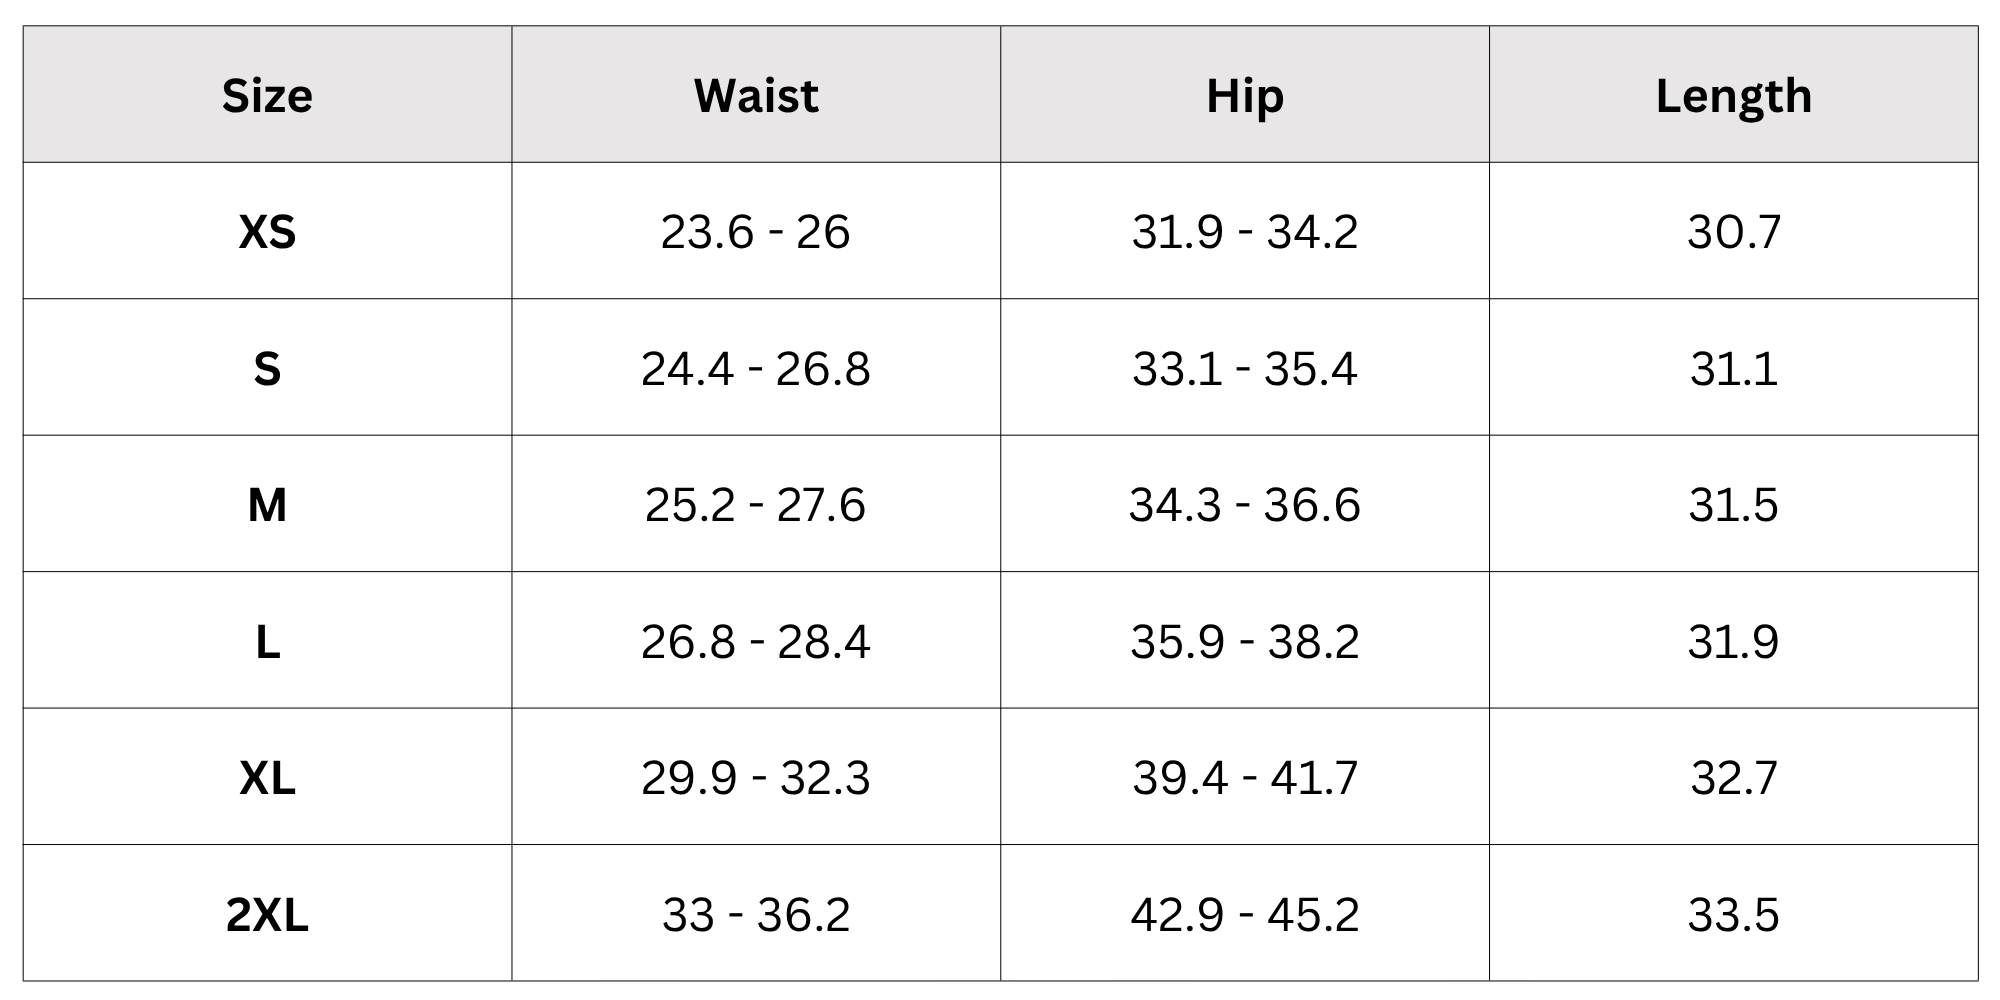The height and width of the screenshot is (1000, 2000).
Task: Click waist value 29.9 - 32.3
Action: coord(756,778)
